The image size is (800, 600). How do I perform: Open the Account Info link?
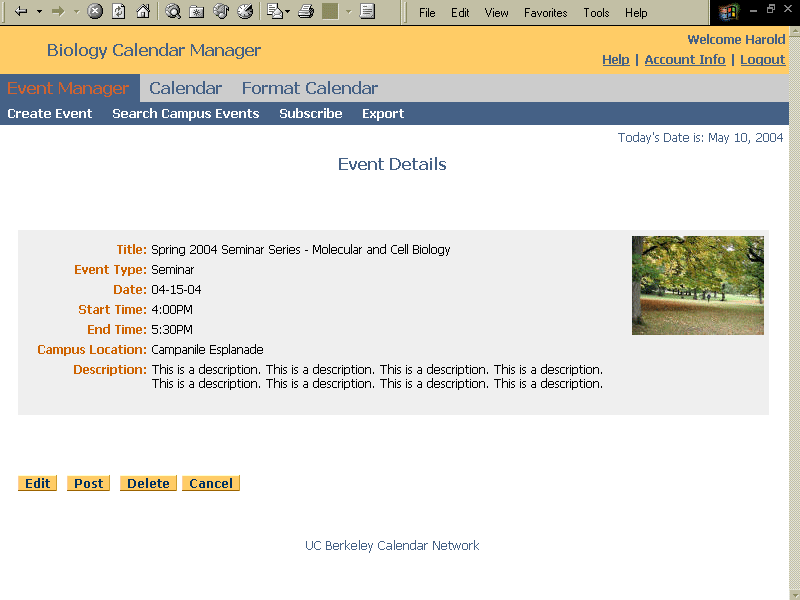[x=685, y=60]
